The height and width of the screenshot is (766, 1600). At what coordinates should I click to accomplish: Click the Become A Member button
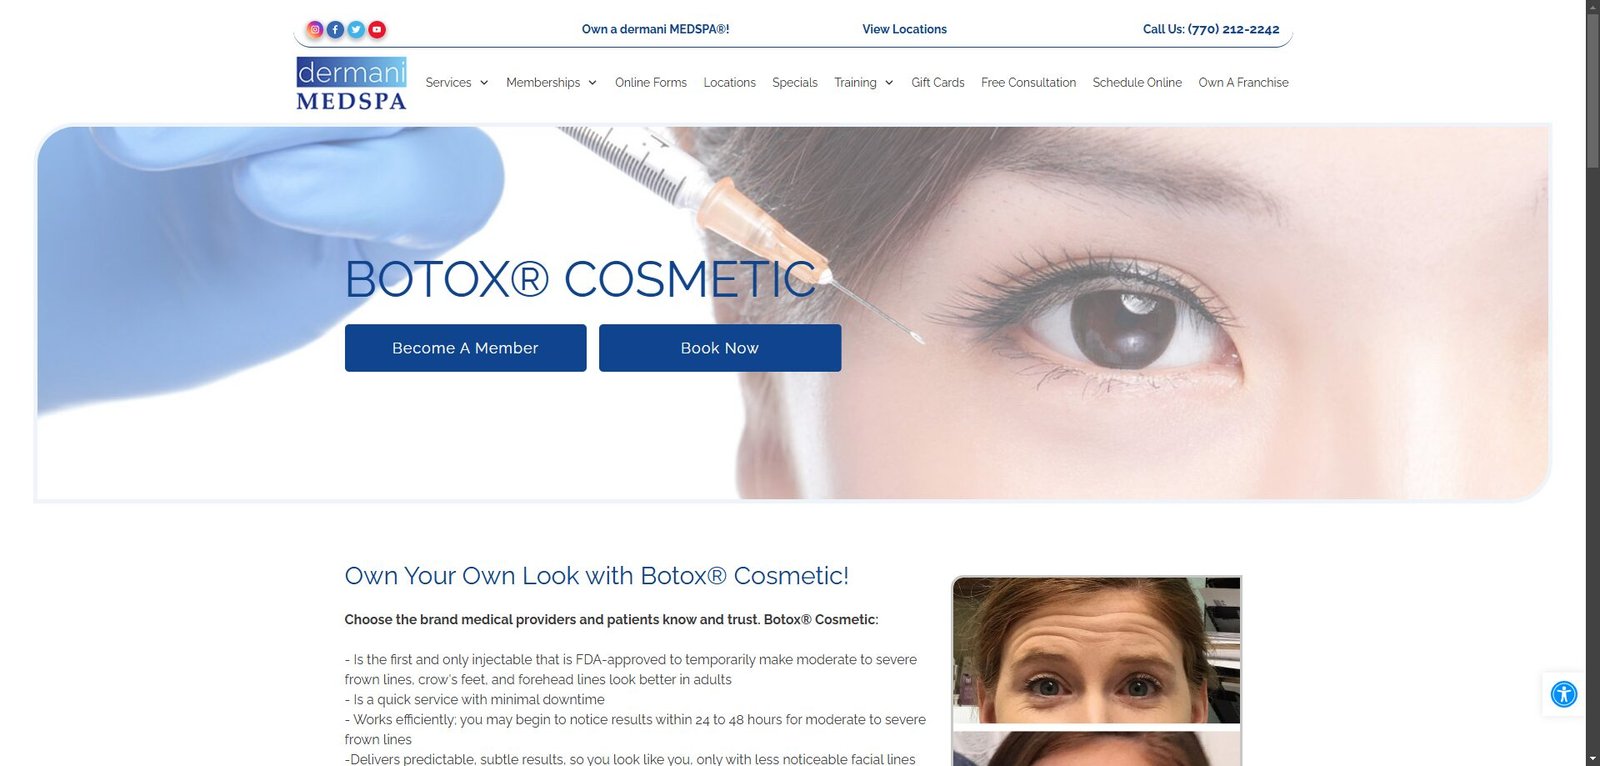tap(466, 348)
